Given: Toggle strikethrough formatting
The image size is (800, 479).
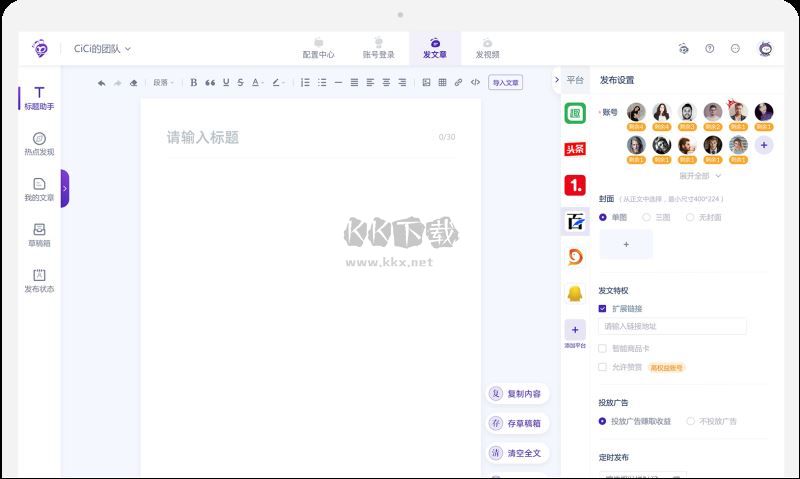Looking at the screenshot, I should tap(240, 82).
